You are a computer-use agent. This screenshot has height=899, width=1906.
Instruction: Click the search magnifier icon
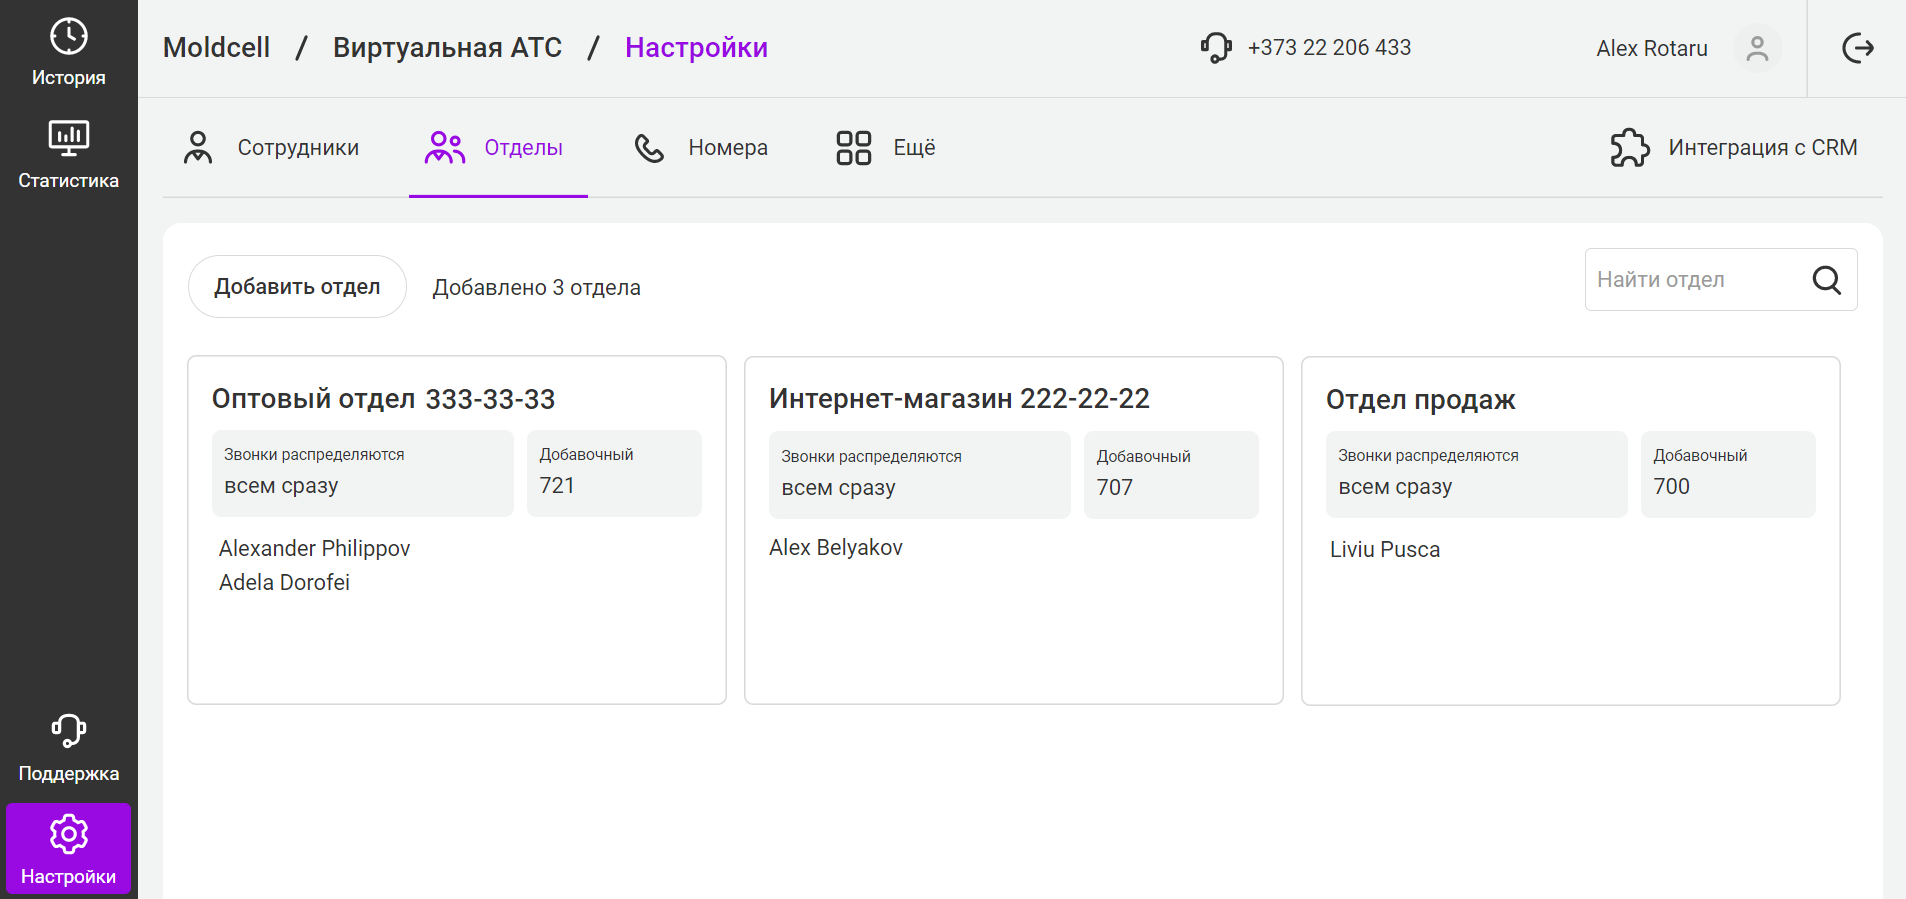[1826, 280]
